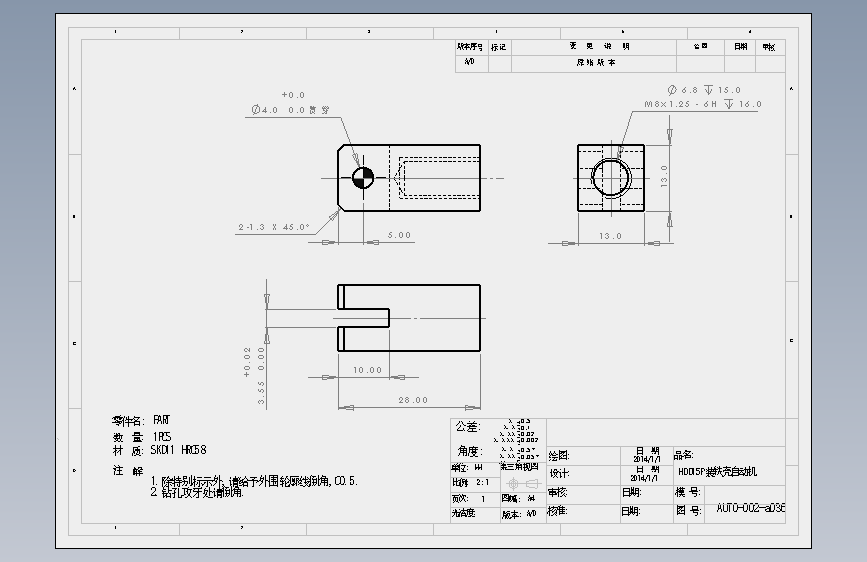
Task: Click the 'Ø6.8 ↧15.0' drill depth callout
Action: pyautogui.click(x=704, y=90)
